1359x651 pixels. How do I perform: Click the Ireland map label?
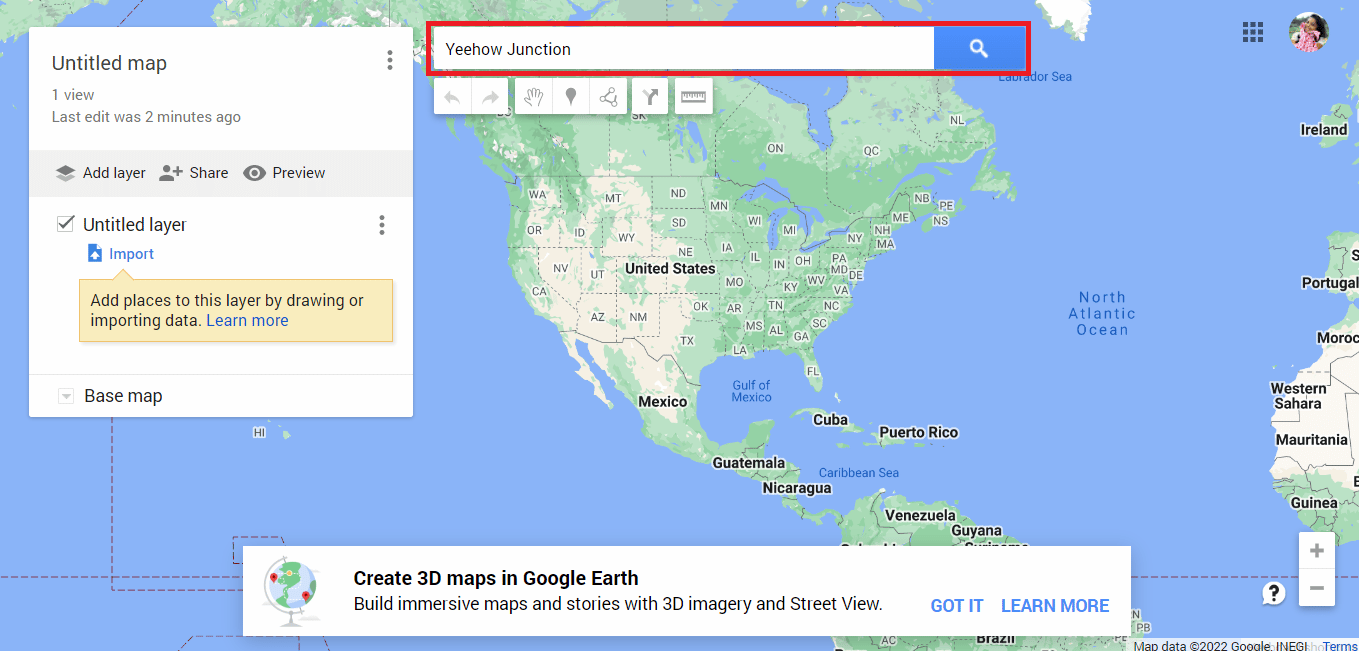(1324, 130)
